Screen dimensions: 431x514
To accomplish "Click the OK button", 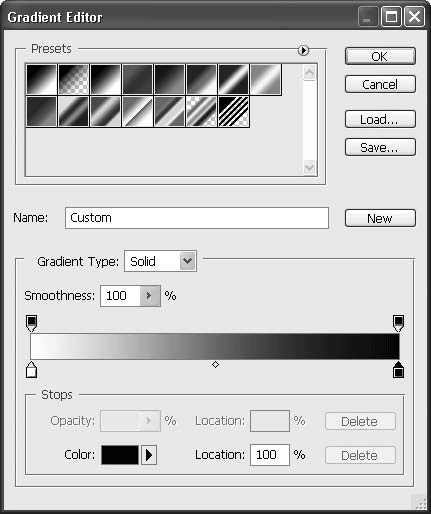I will pyautogui.click(x=380, y=56).
